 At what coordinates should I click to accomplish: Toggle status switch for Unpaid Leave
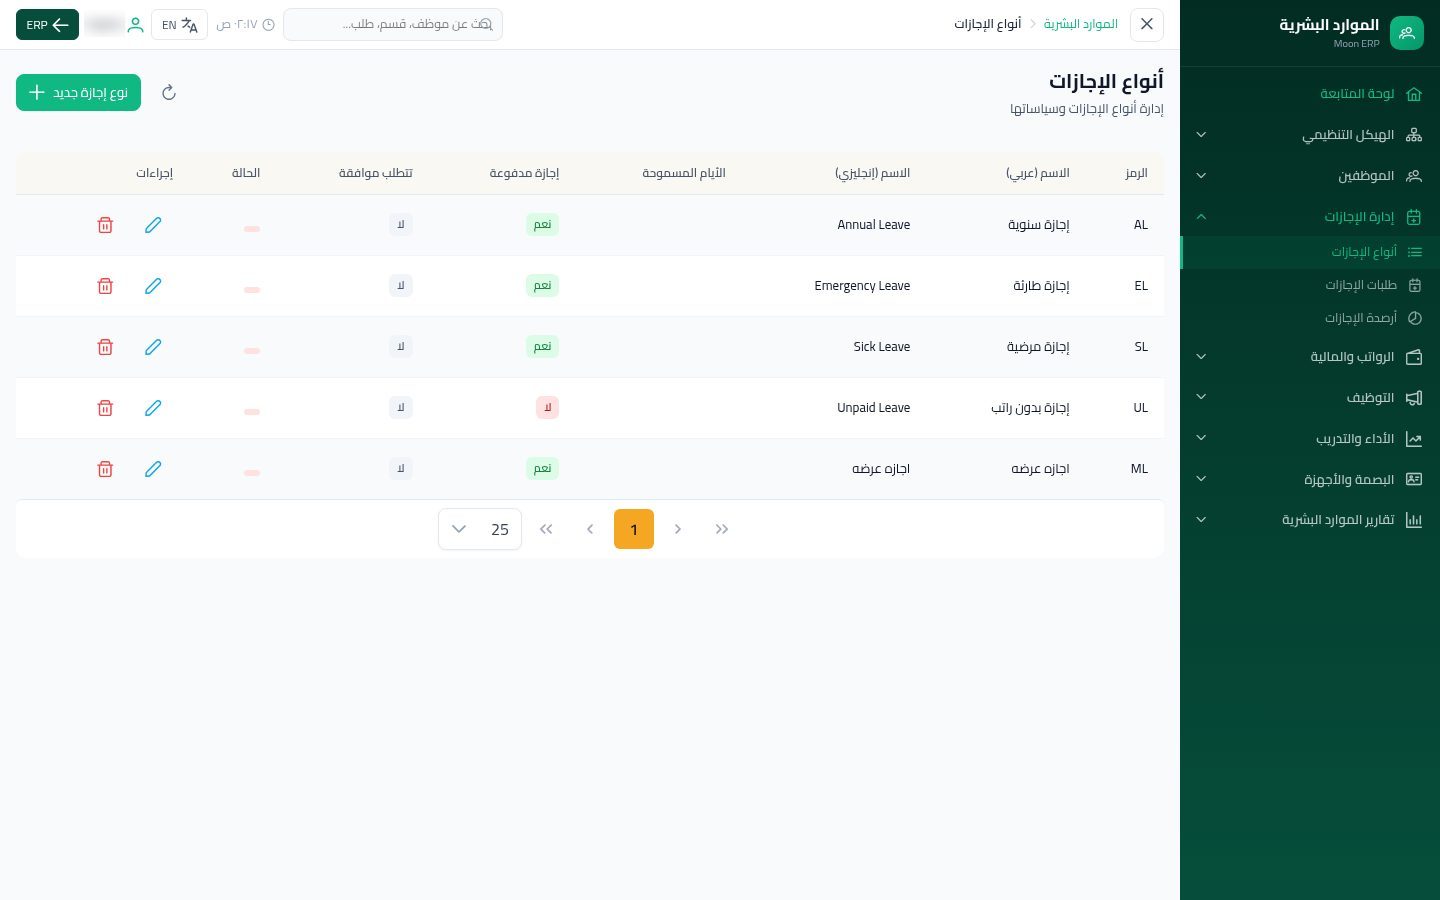click(252, 411)
